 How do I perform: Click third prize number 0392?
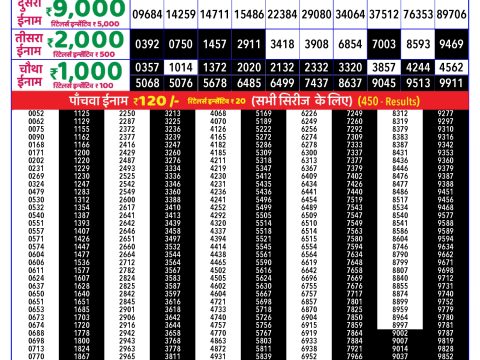(147, 44)
